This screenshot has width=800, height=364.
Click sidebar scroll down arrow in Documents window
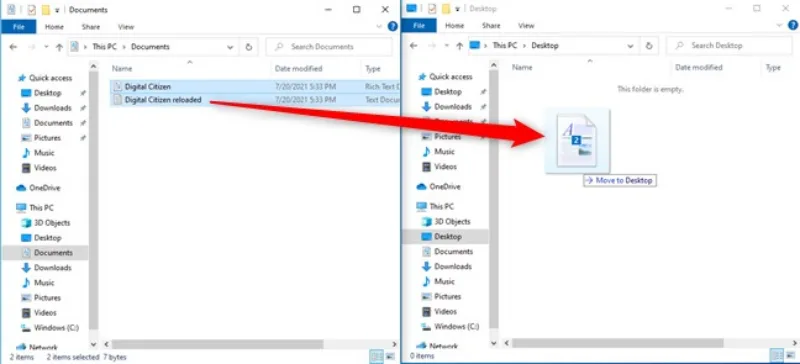click(93, 345)
